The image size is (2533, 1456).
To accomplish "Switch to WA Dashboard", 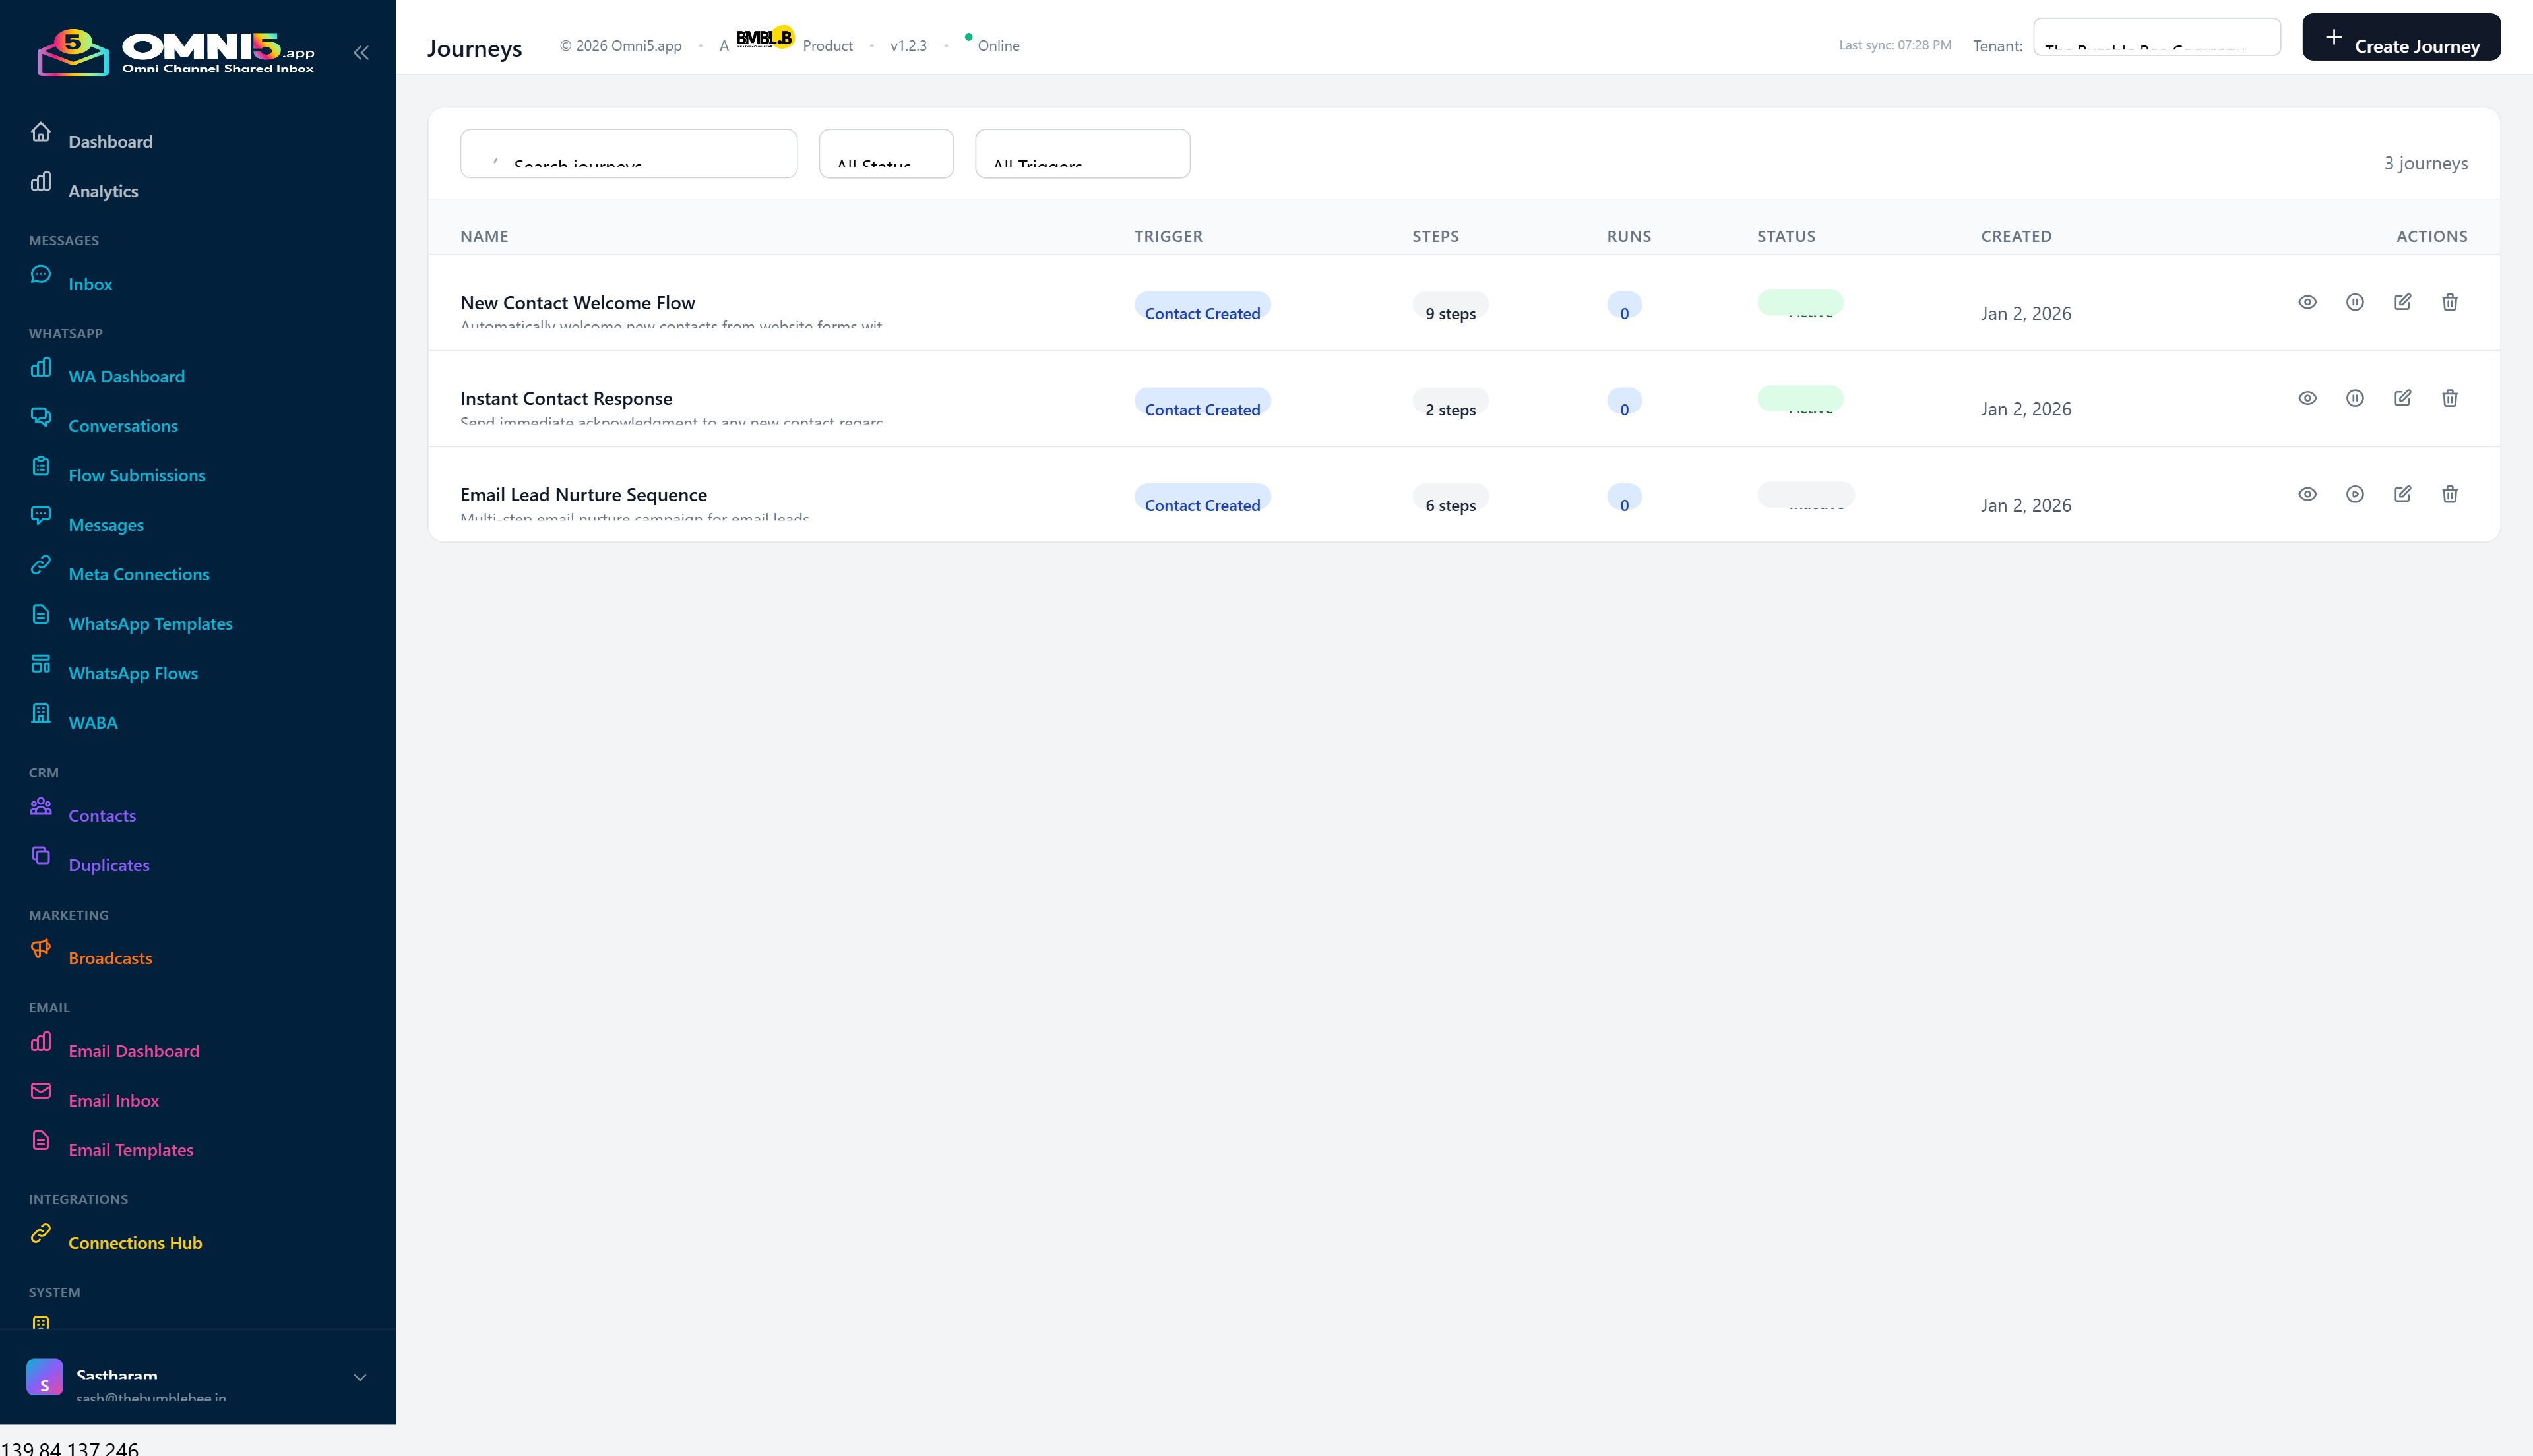I will (x=126, y=376).
